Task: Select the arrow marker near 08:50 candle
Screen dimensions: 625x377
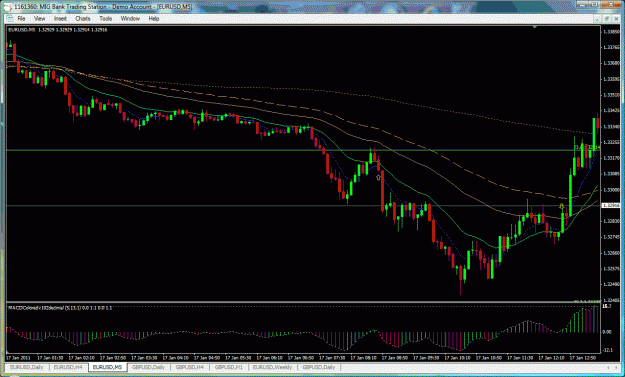Action: click(x=378, y=177)
